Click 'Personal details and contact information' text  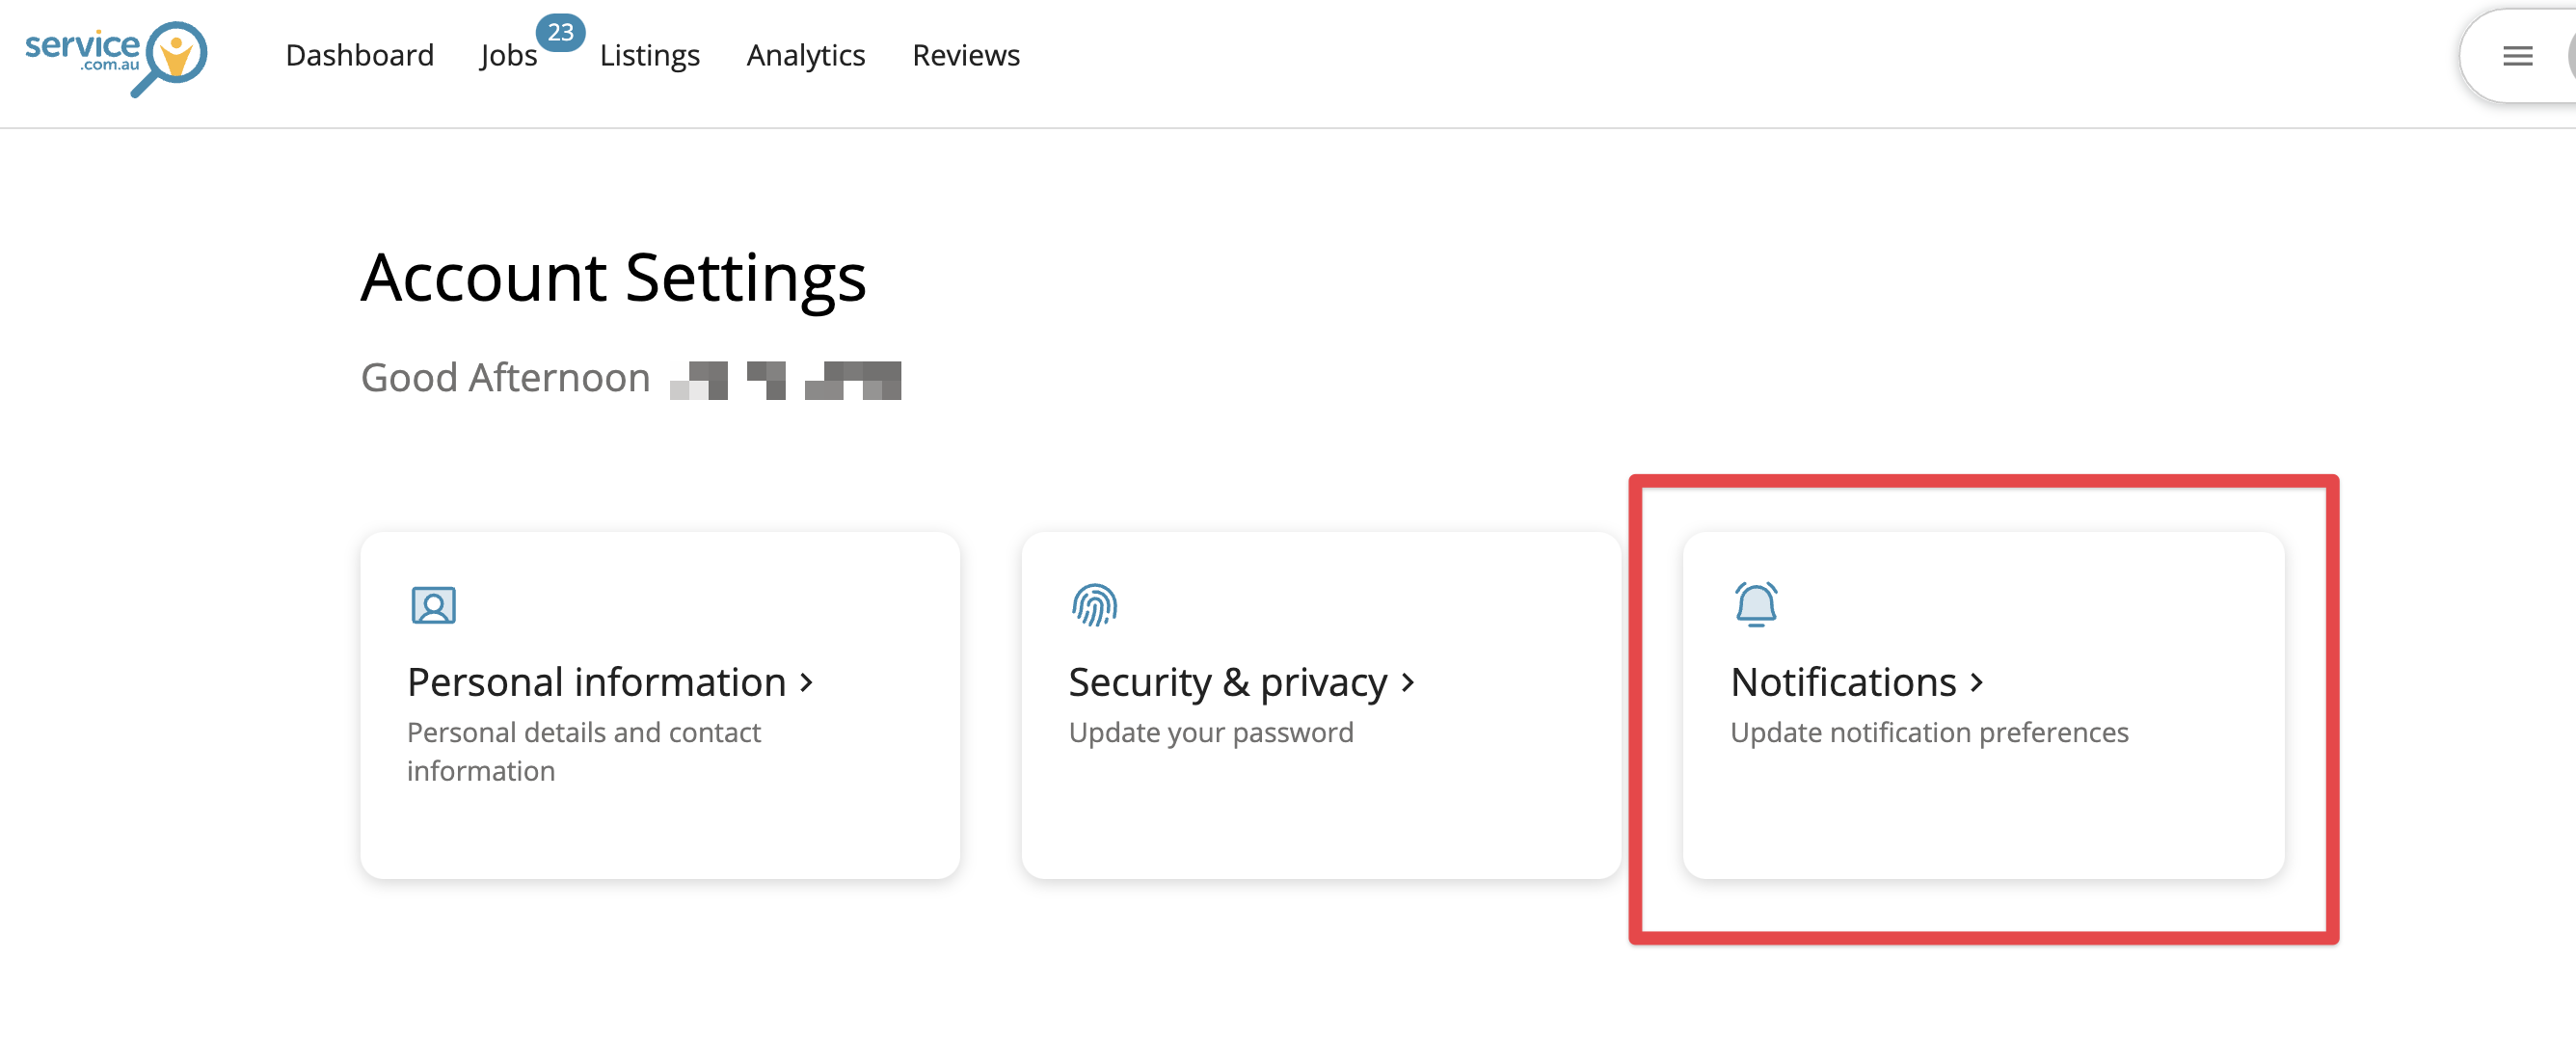(583, 751)
